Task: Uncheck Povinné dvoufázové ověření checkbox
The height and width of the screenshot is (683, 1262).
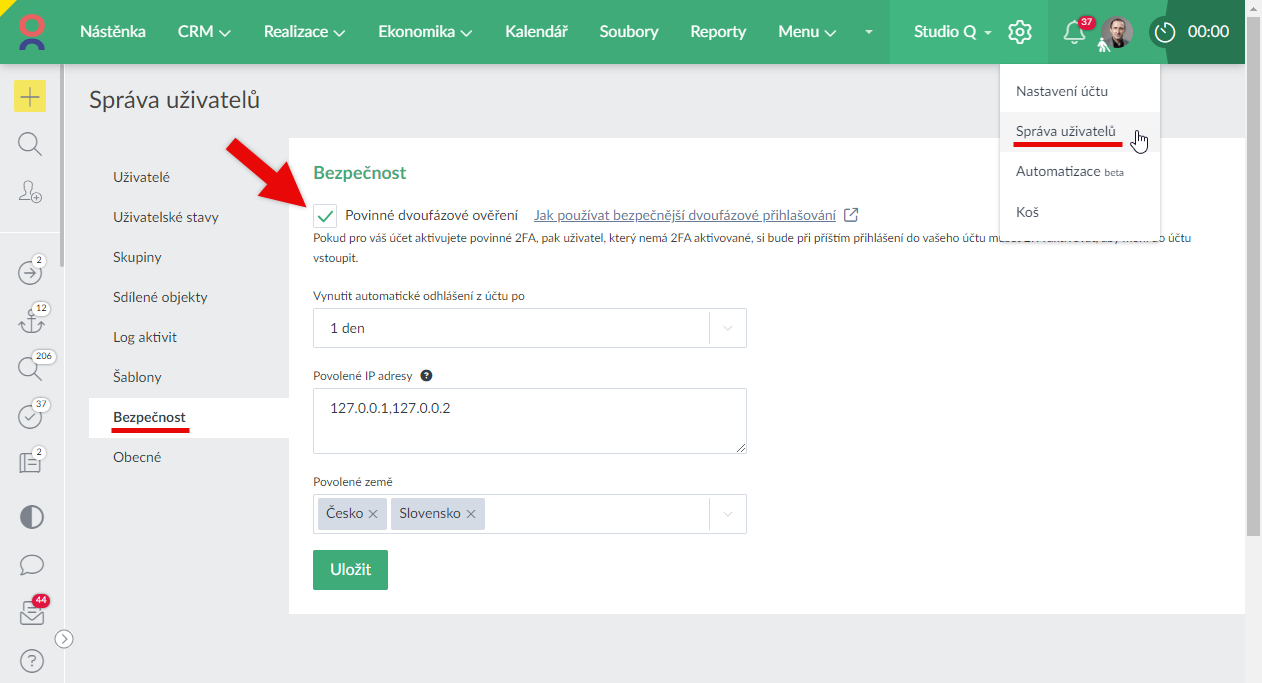Action: [x=325, y=215]
